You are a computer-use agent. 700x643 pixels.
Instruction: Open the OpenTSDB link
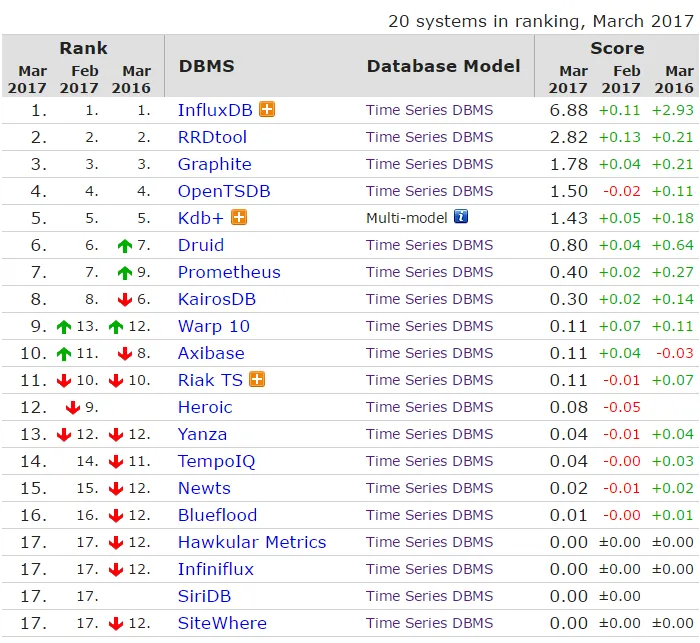(x=224, y=191)
